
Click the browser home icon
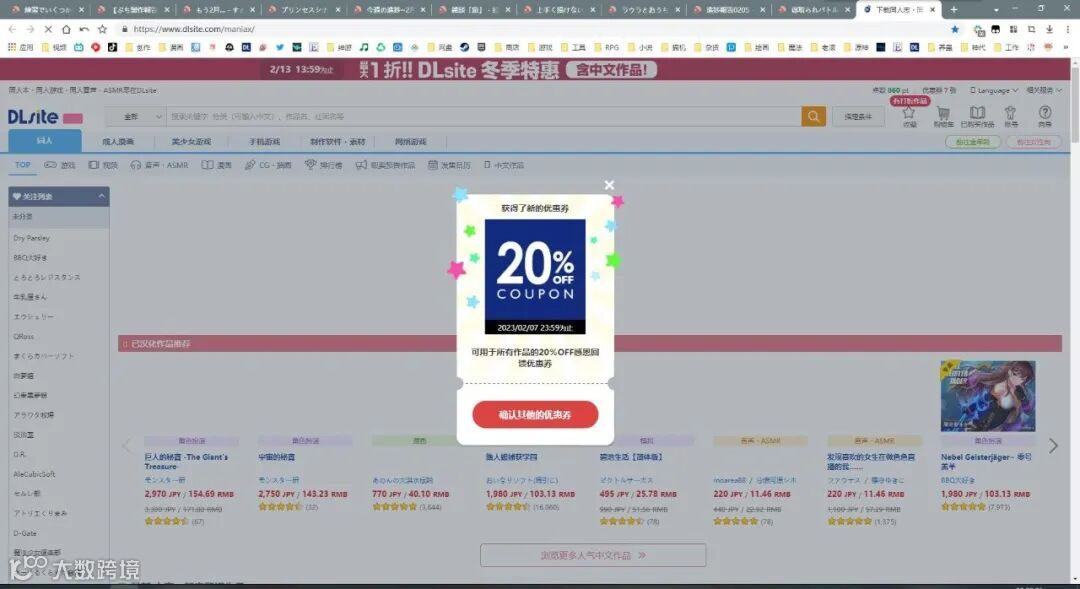[x=66, y=30]
